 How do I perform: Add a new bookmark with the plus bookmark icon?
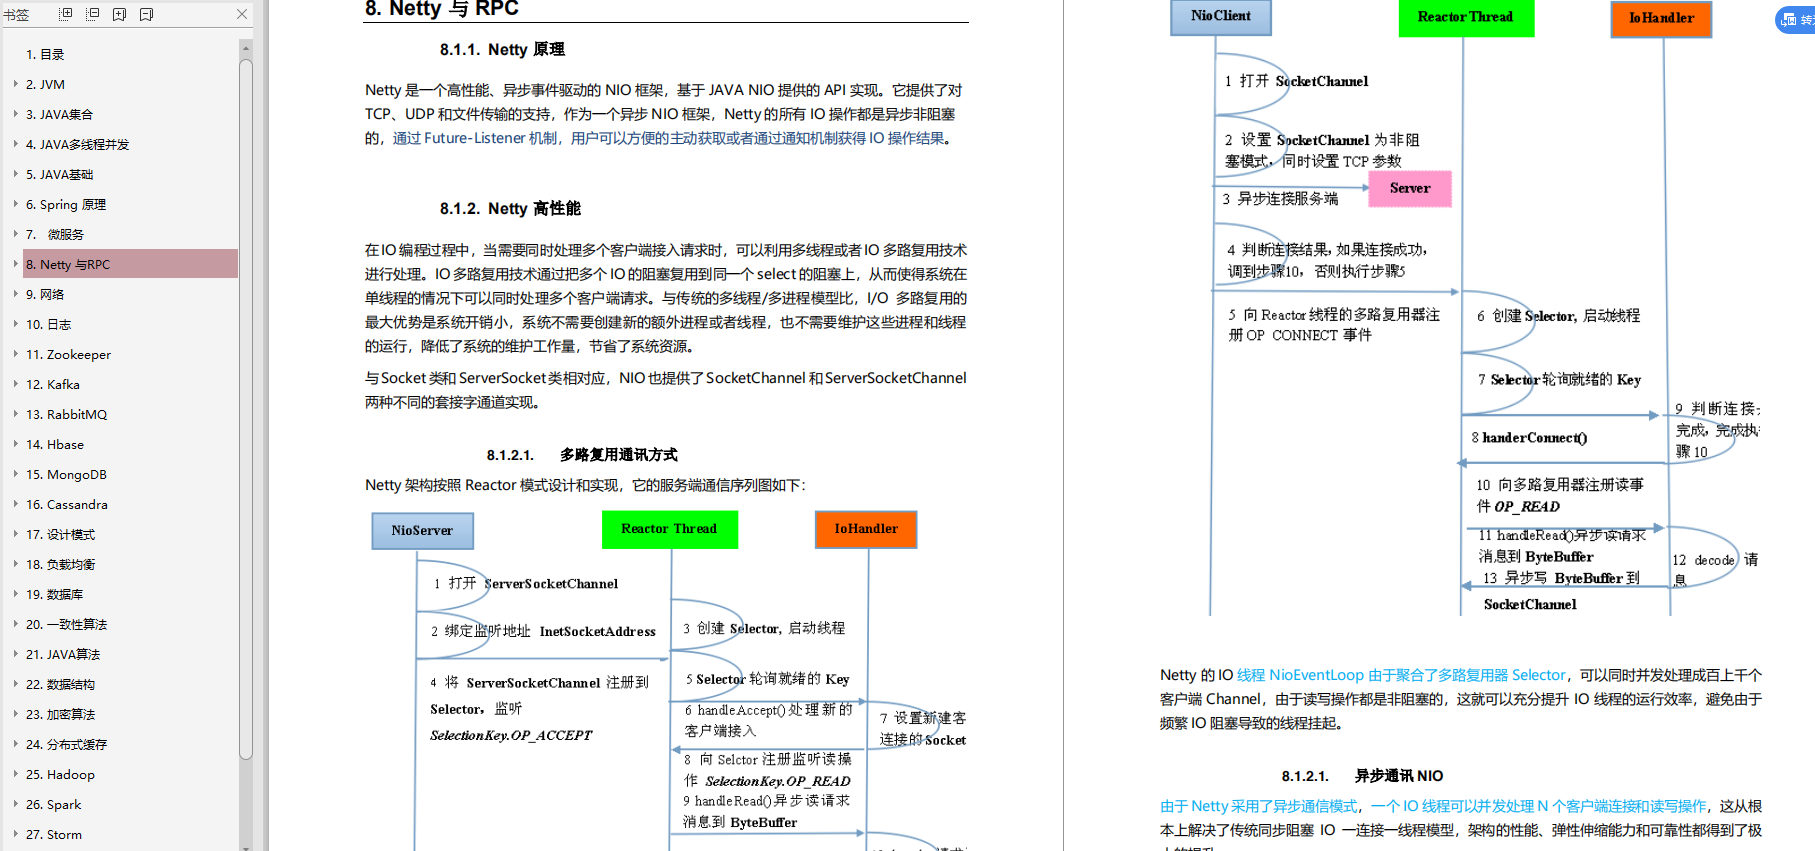click(120, 14)
